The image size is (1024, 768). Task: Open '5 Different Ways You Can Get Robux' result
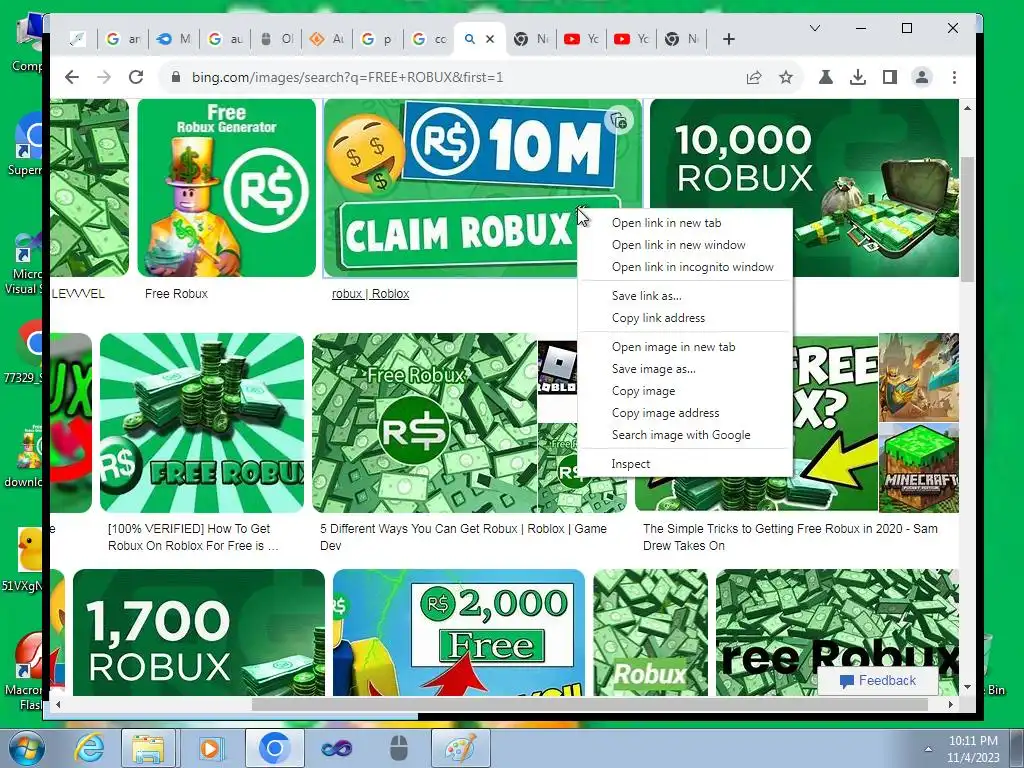point(463,537)
